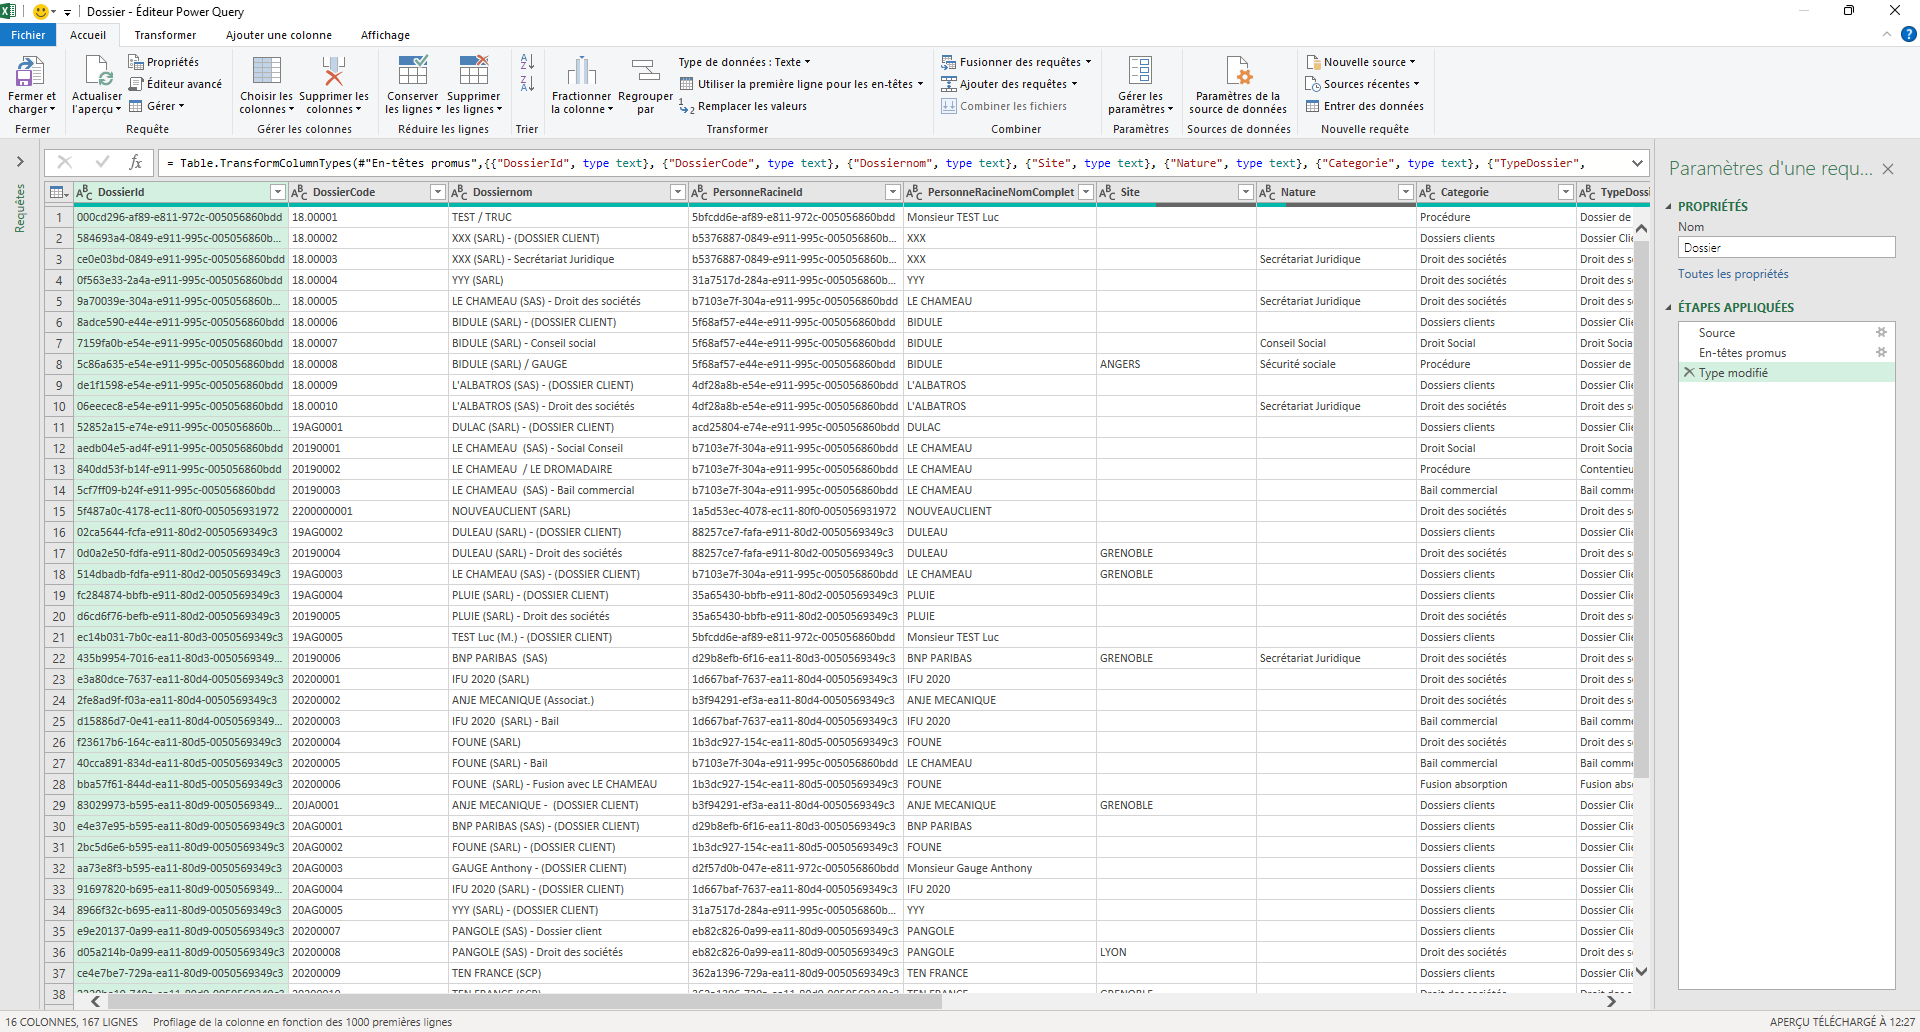Viewport: 1920px width, 1032px height.
Task: Click the Regrouper par icon
Action: click(646, 71)
